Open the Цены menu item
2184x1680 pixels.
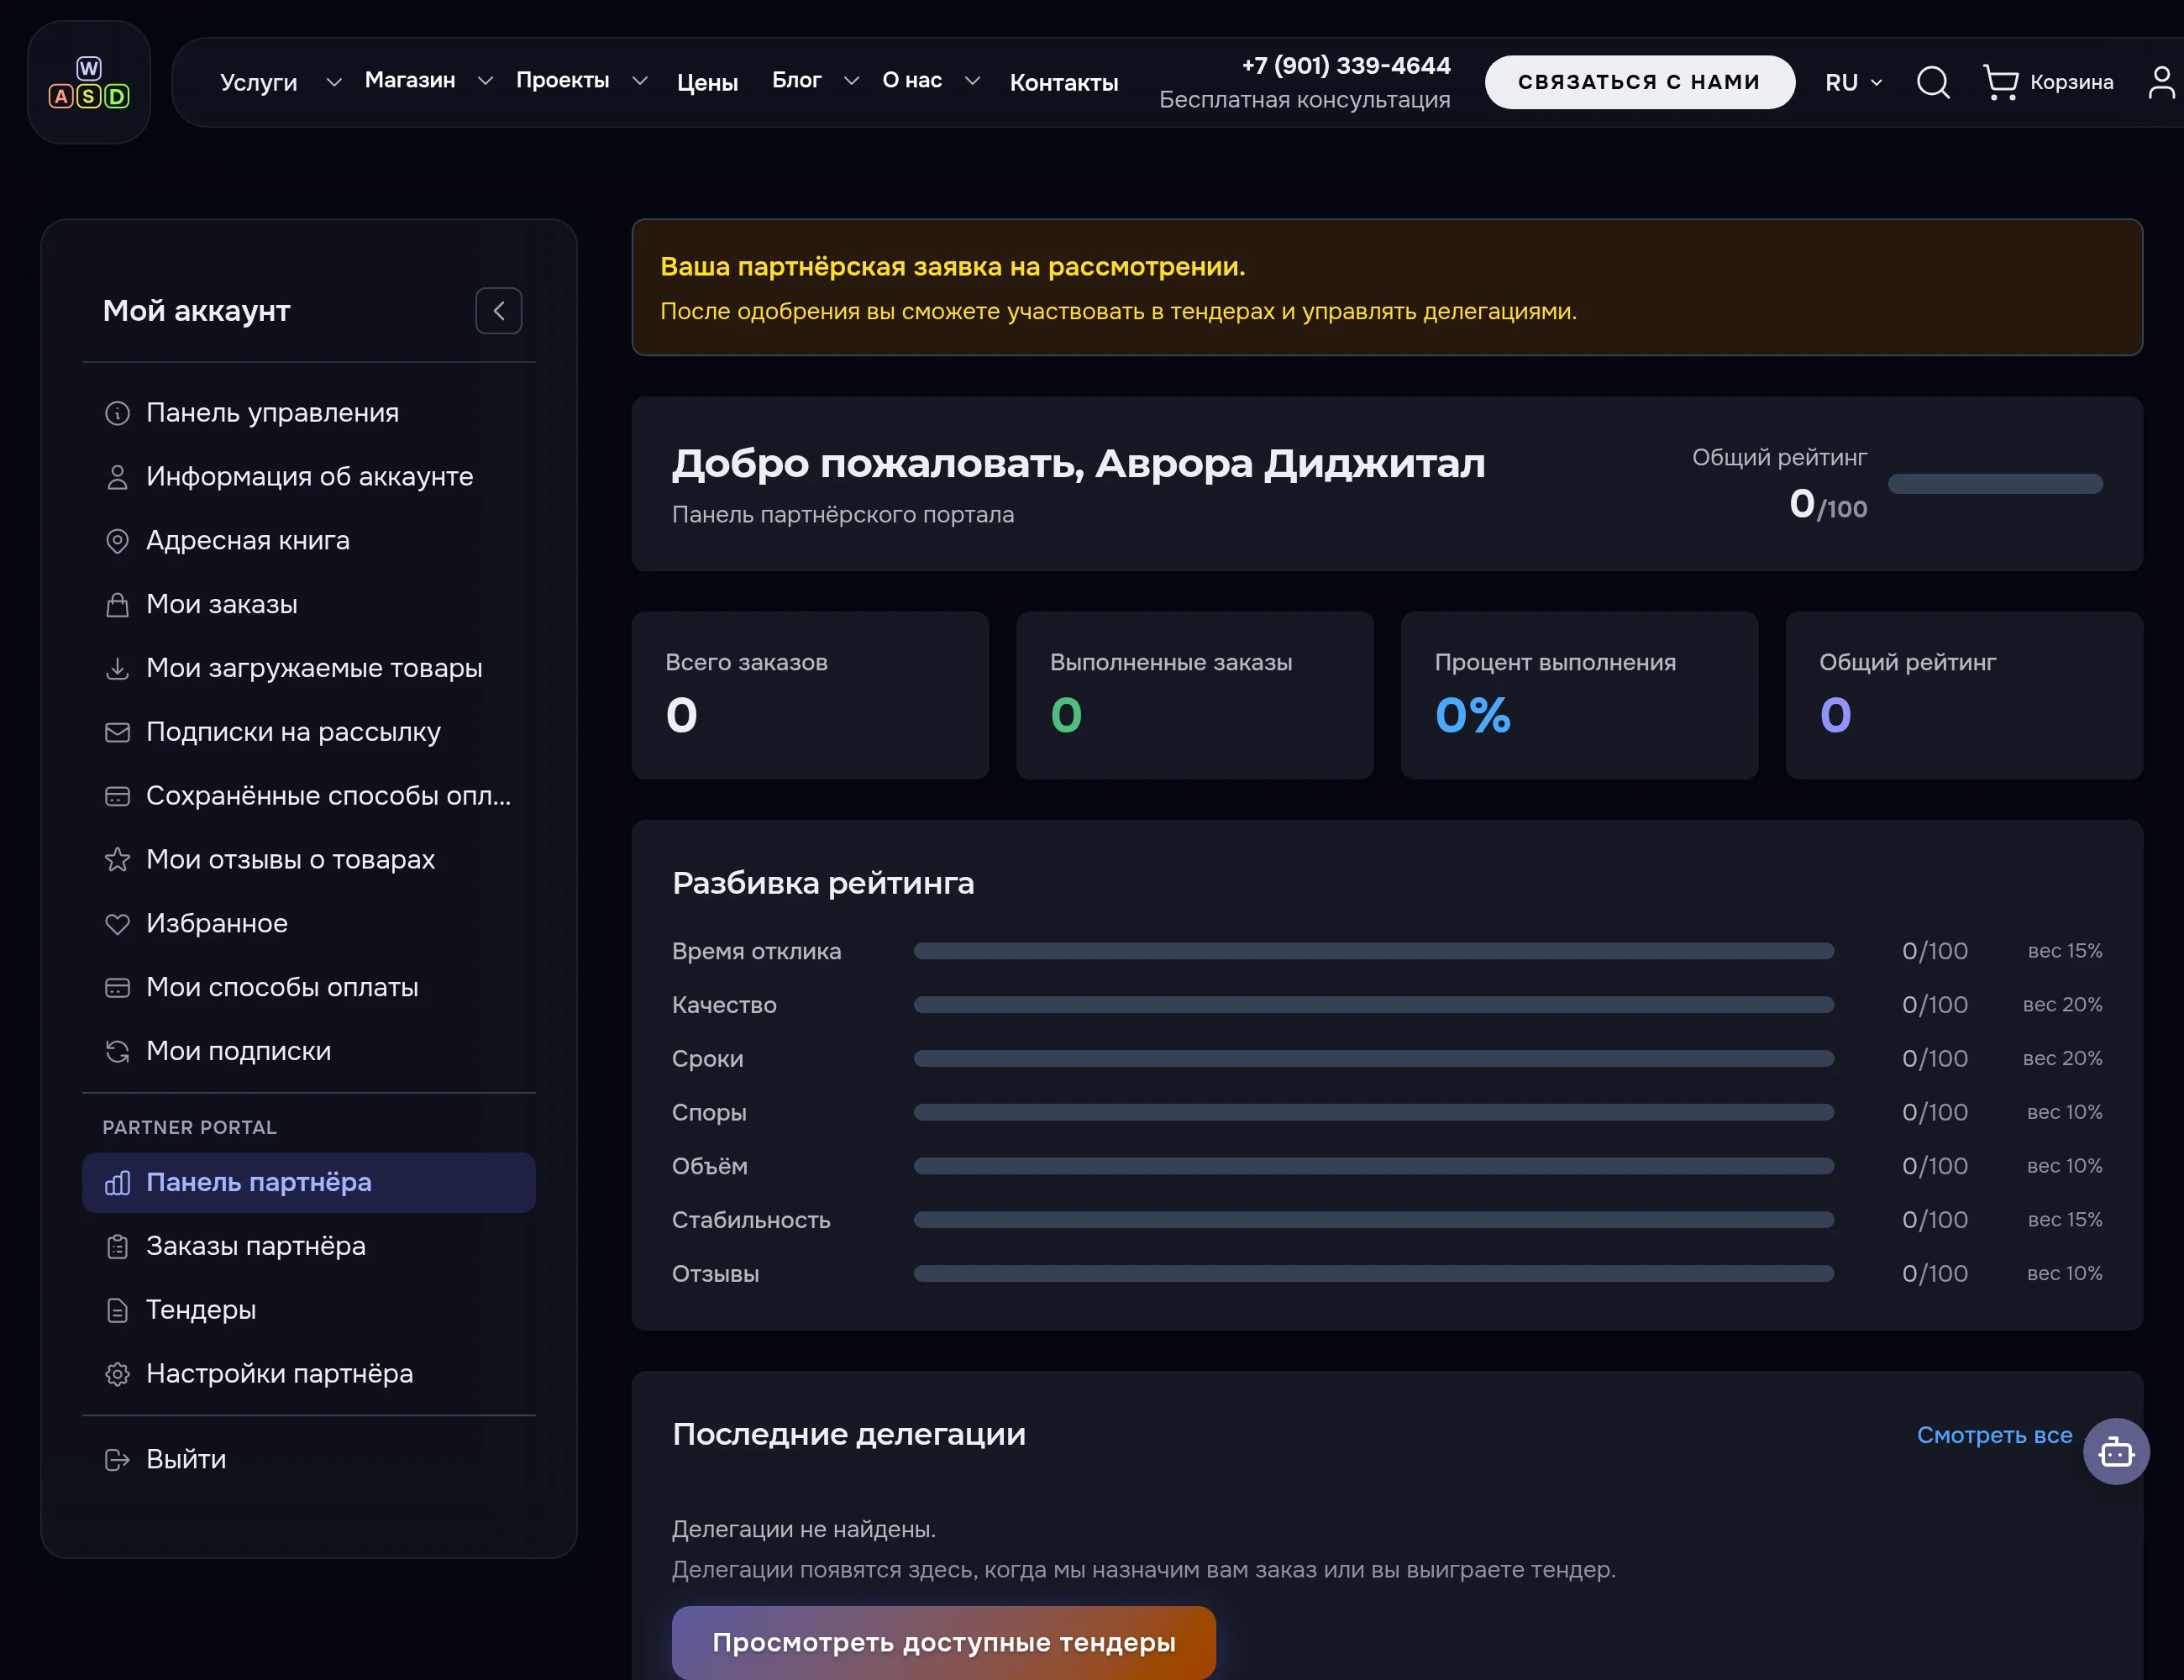point(707,82)
